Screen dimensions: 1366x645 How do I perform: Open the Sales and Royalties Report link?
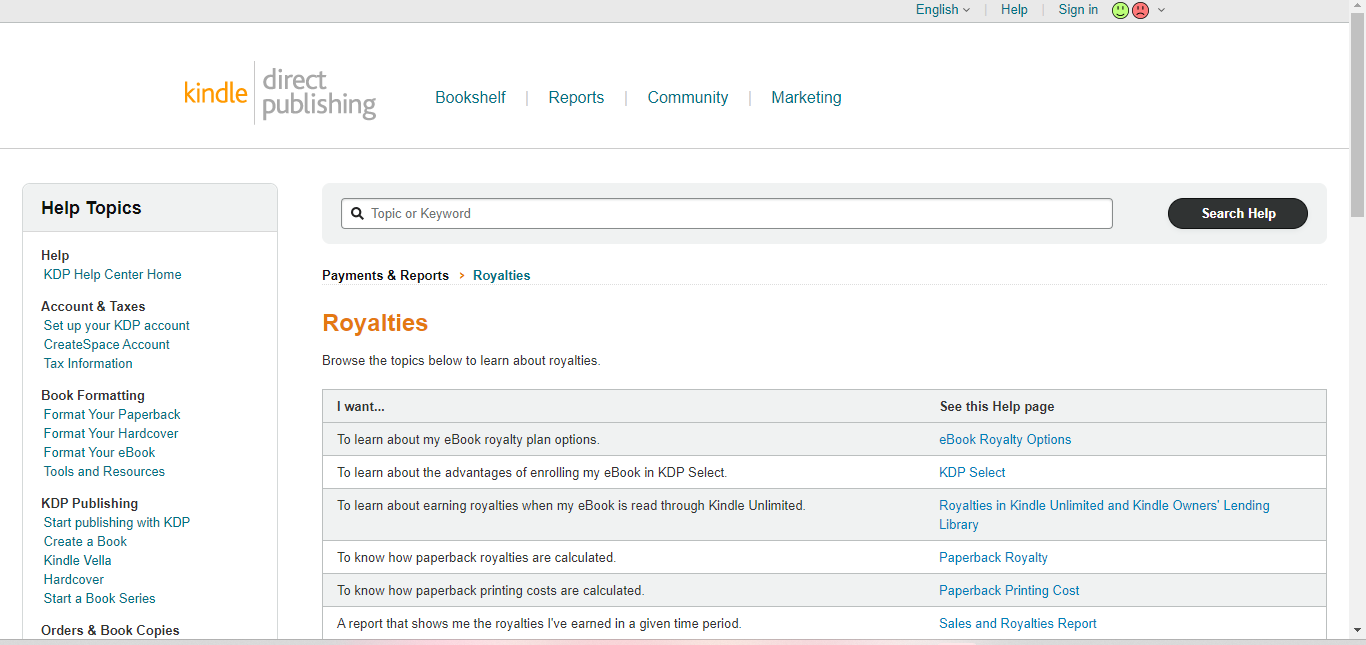(x=1017, y=623)
